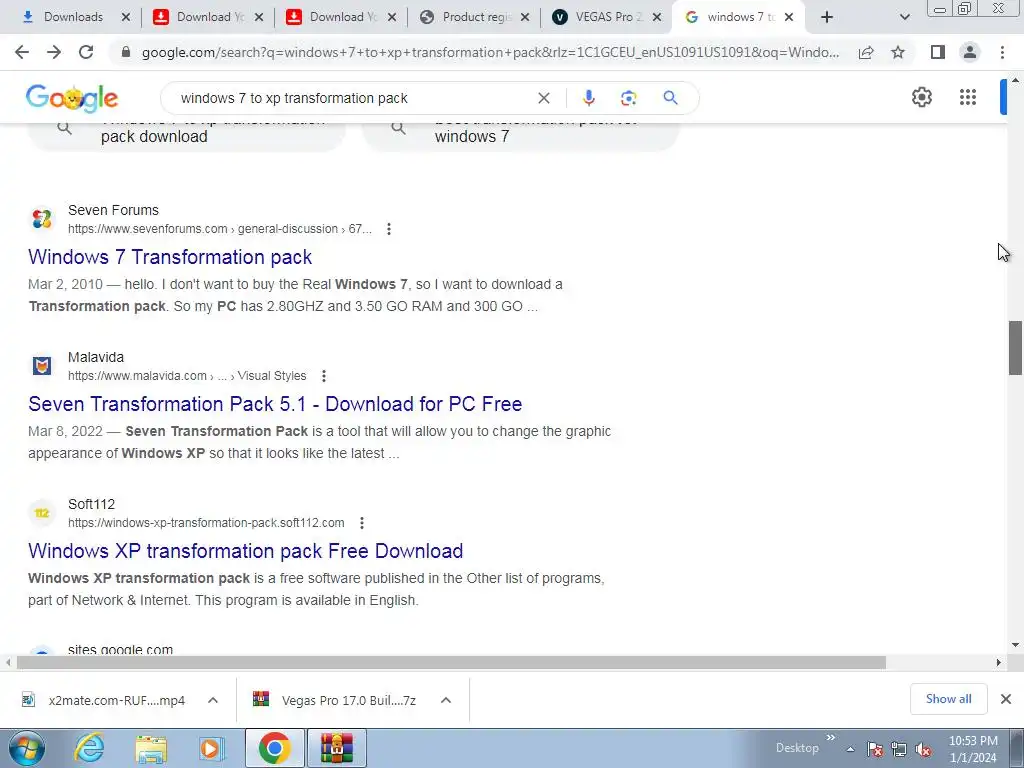Click the Malavida site name
The width and height of the screenshot is (1024, 768).
(x=96, y=357)
